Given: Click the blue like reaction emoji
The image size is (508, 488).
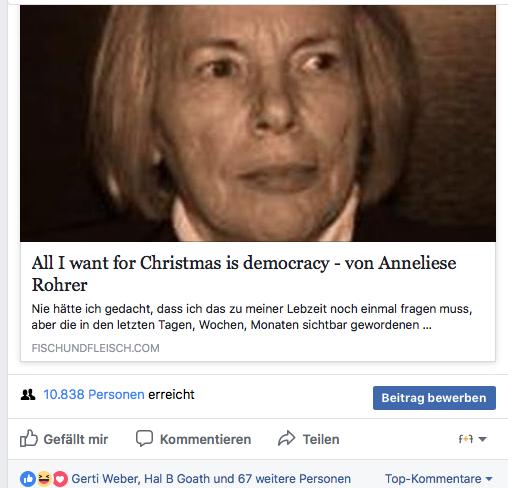Looking at the screenshot, I should (28, 479).
